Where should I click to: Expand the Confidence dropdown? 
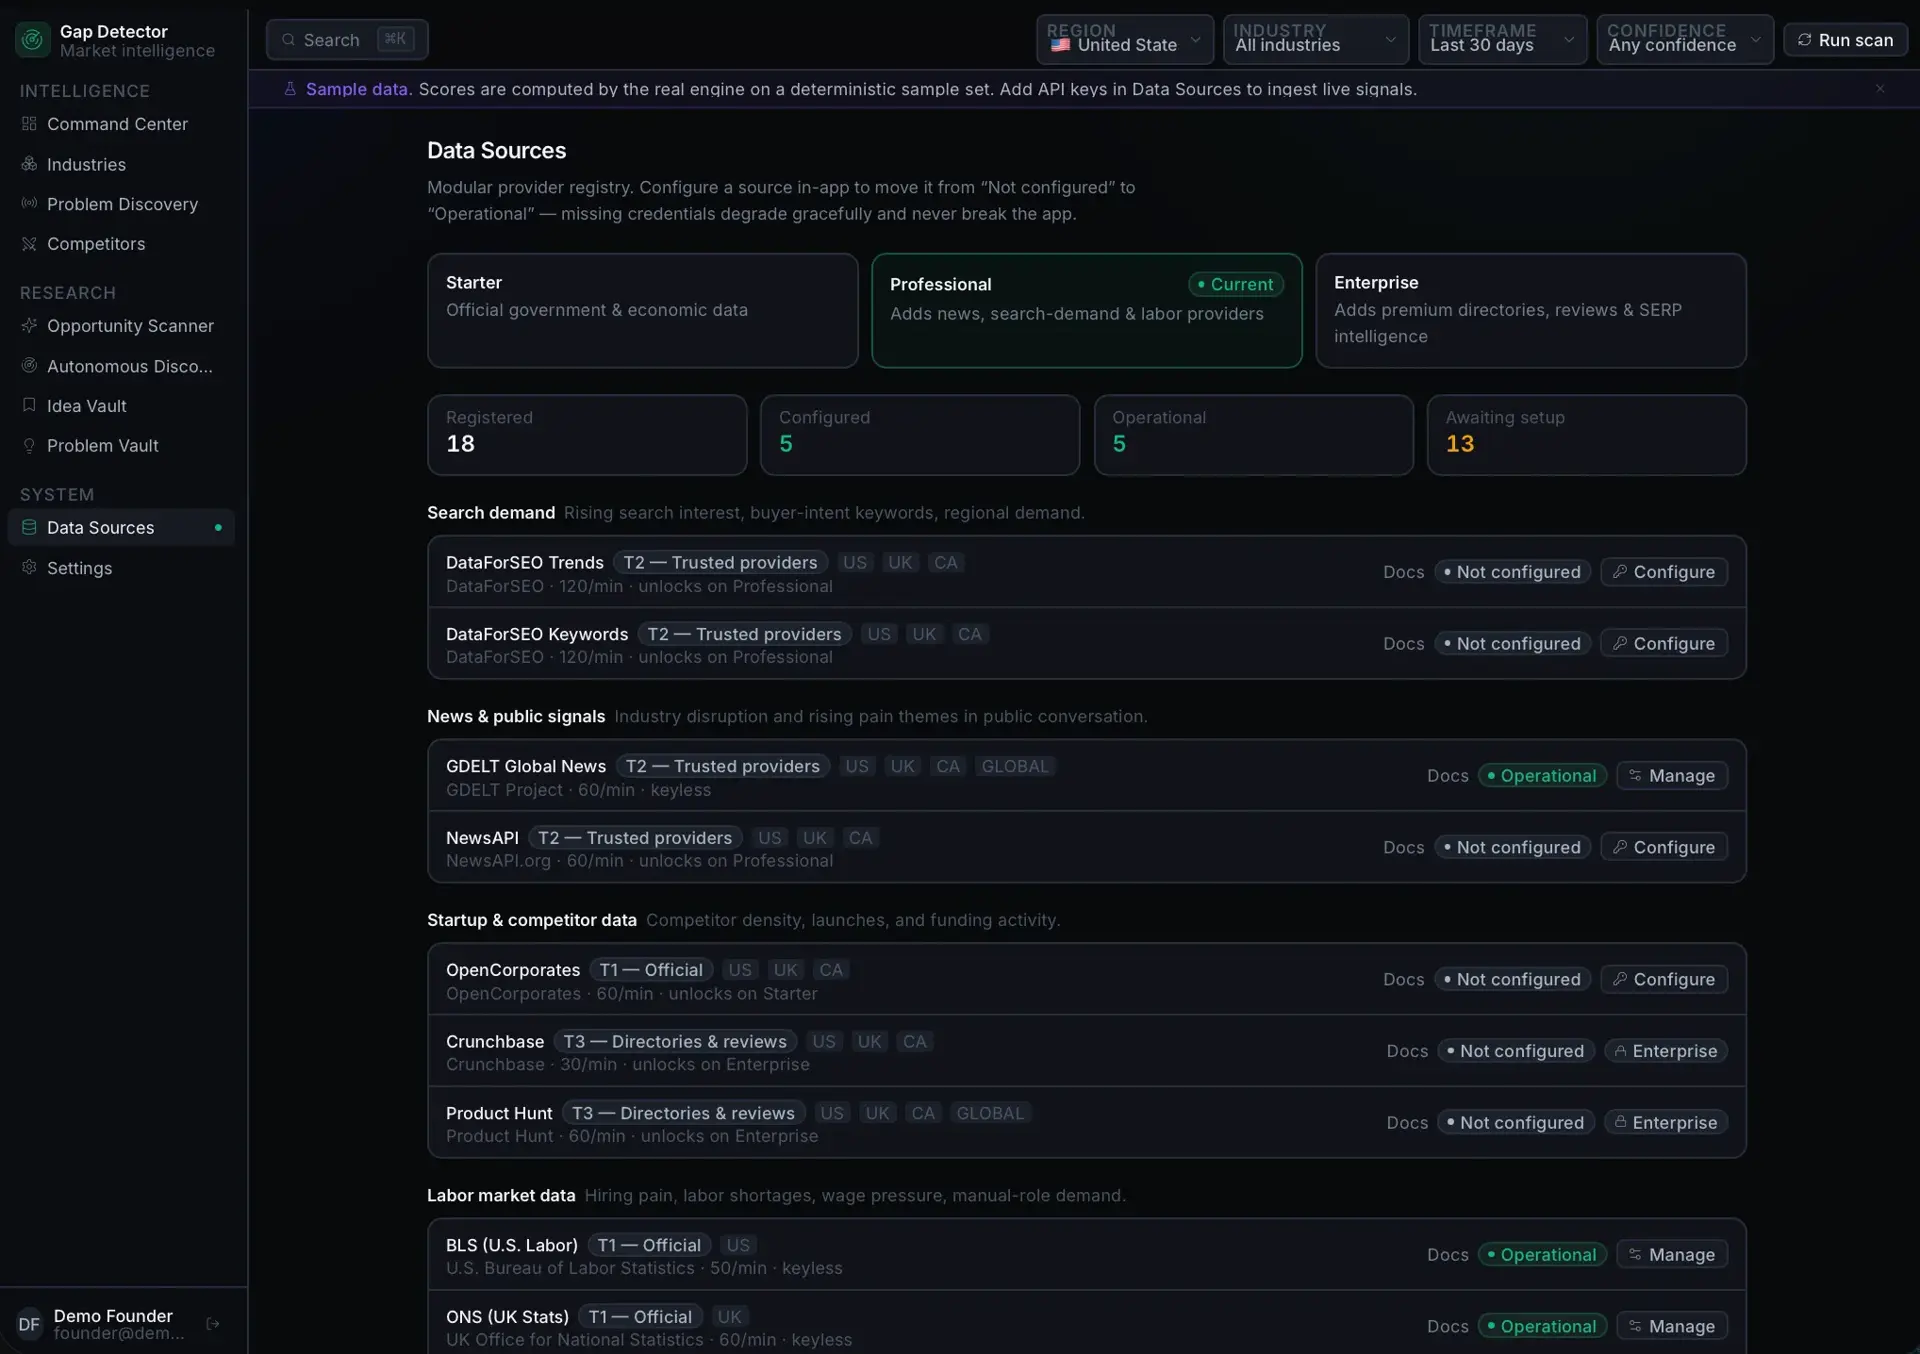coord(1684,39)
